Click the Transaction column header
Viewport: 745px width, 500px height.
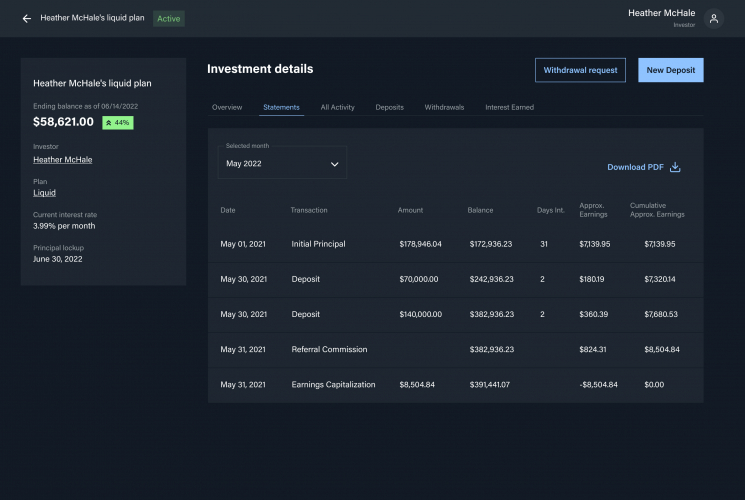(309, 210)
